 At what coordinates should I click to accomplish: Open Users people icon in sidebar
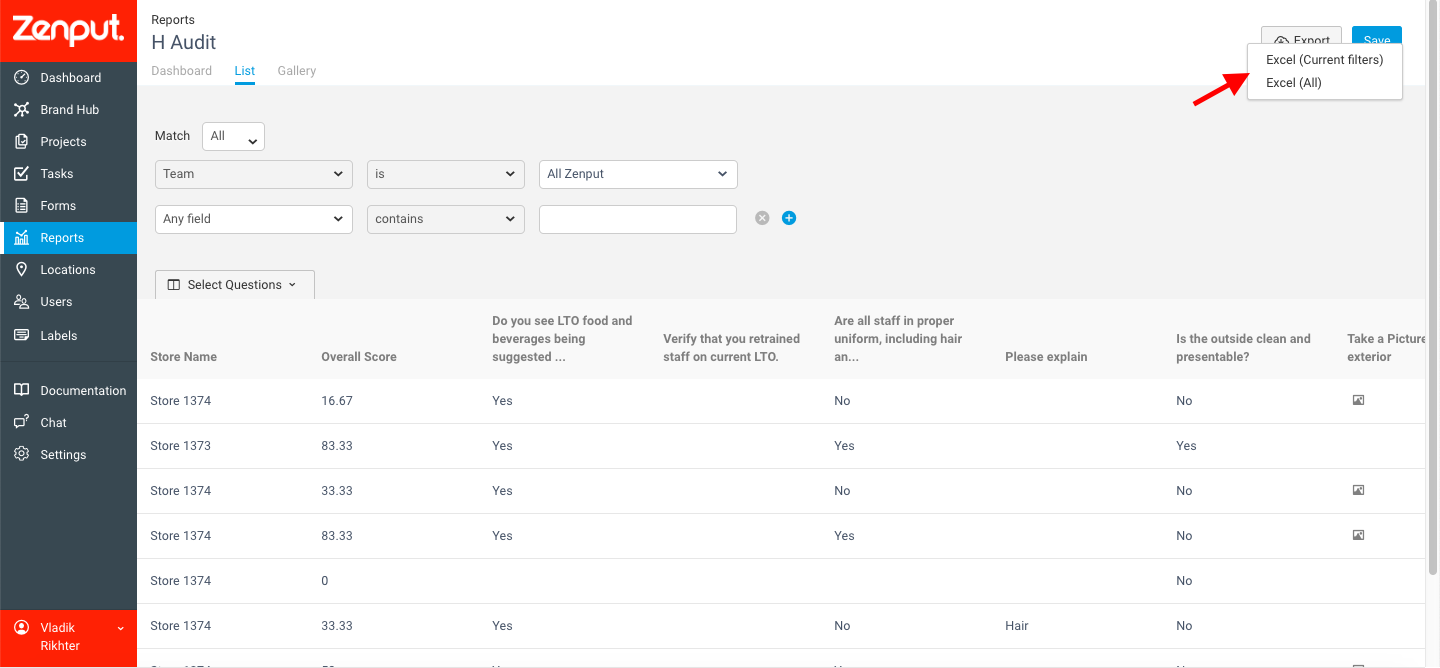[21, 302]
